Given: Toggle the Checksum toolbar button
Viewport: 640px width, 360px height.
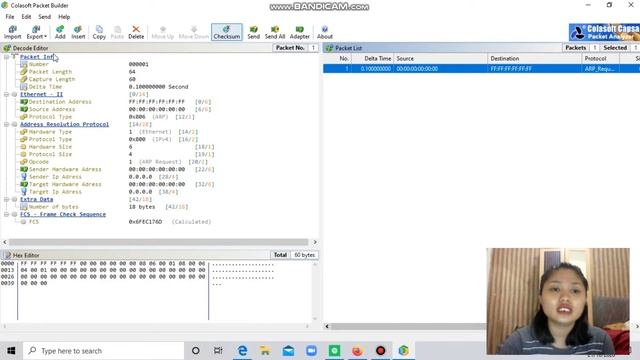Looking at the screenshot, I should [227, 32].
